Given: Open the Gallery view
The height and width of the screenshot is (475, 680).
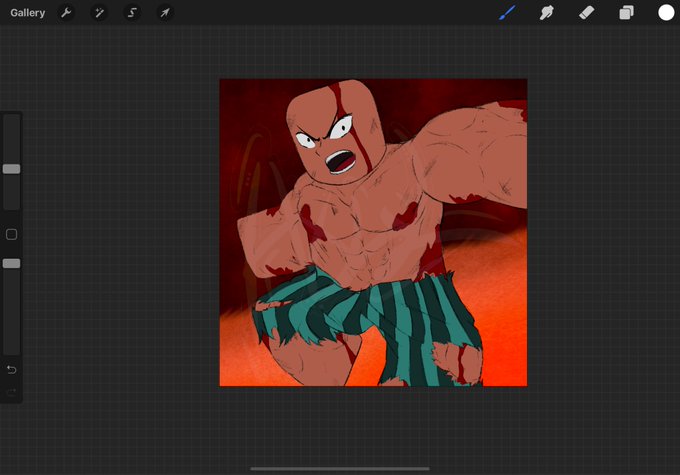Looking at the screenshot, I should pos(28,13).
